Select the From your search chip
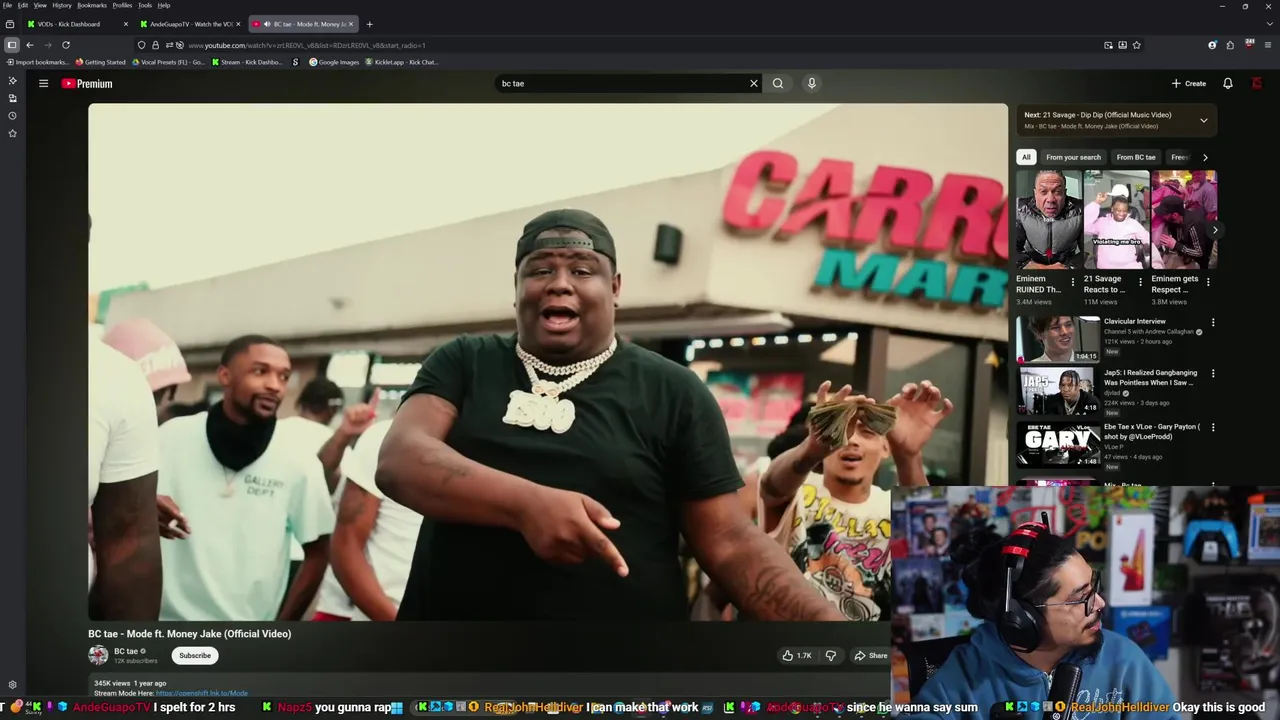This screenshot has width=1280, height=720. (x=1073, y=157)
